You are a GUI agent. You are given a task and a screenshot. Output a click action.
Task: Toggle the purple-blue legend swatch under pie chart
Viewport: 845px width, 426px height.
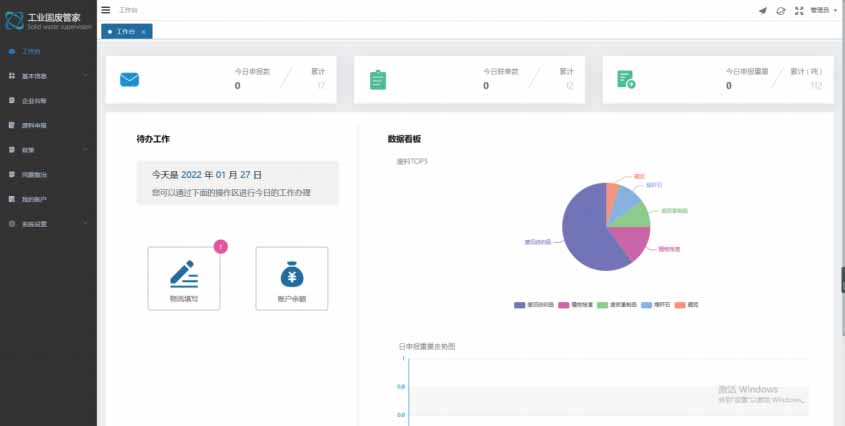pyautogui.click(x=520, y=304)
